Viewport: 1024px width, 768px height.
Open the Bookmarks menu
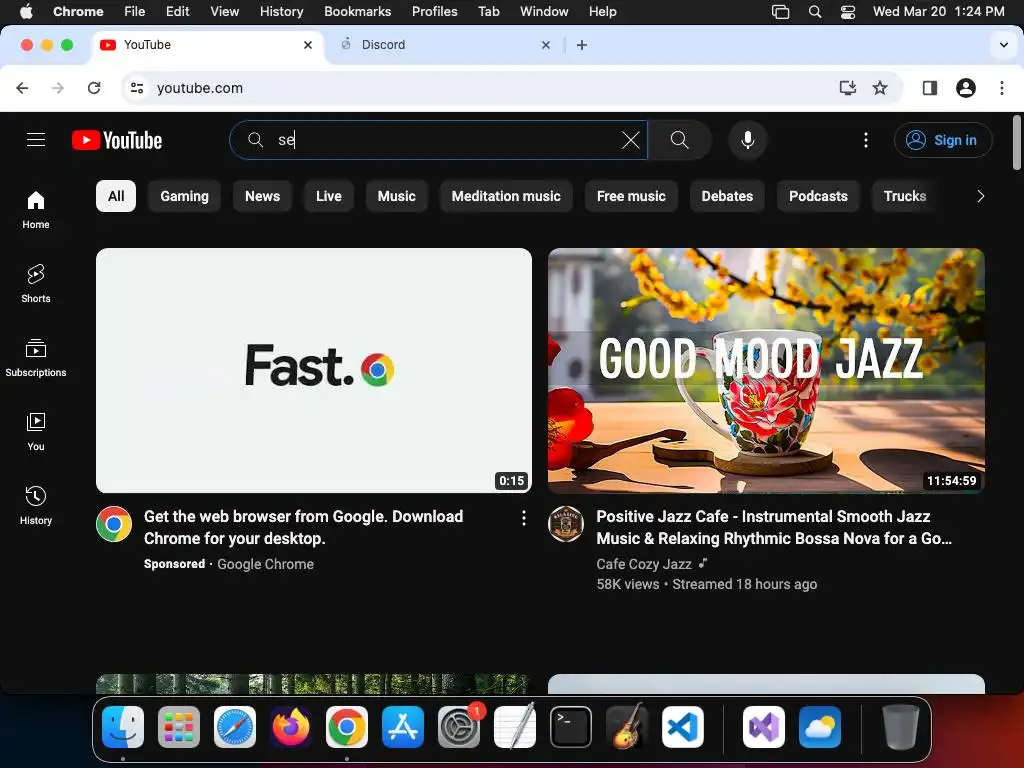(357, 11)
